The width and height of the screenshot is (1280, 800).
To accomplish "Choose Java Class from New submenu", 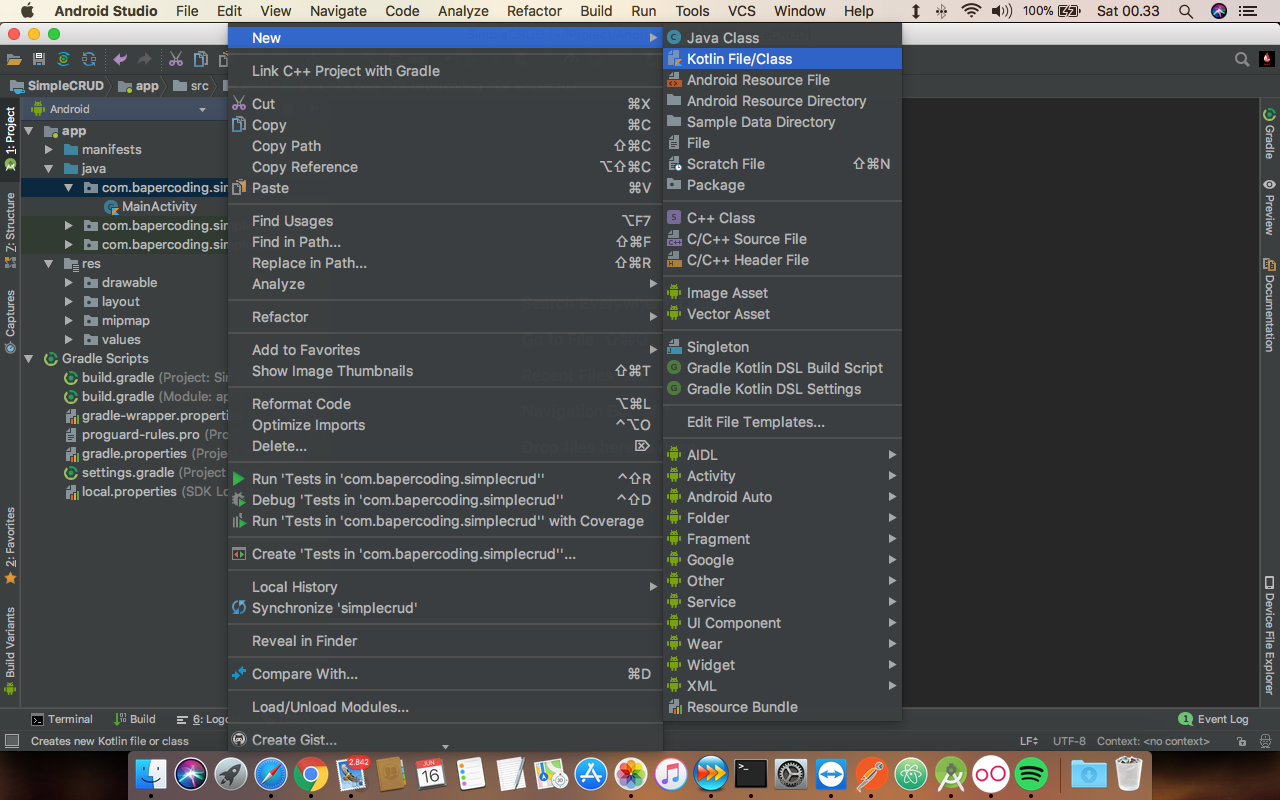I will pos(782,38).
